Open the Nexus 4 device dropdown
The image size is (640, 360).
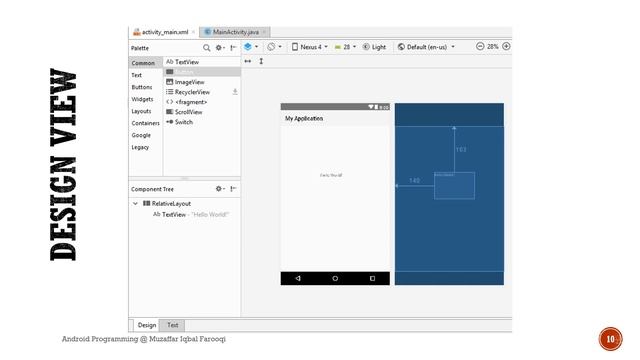click(310, 47)
